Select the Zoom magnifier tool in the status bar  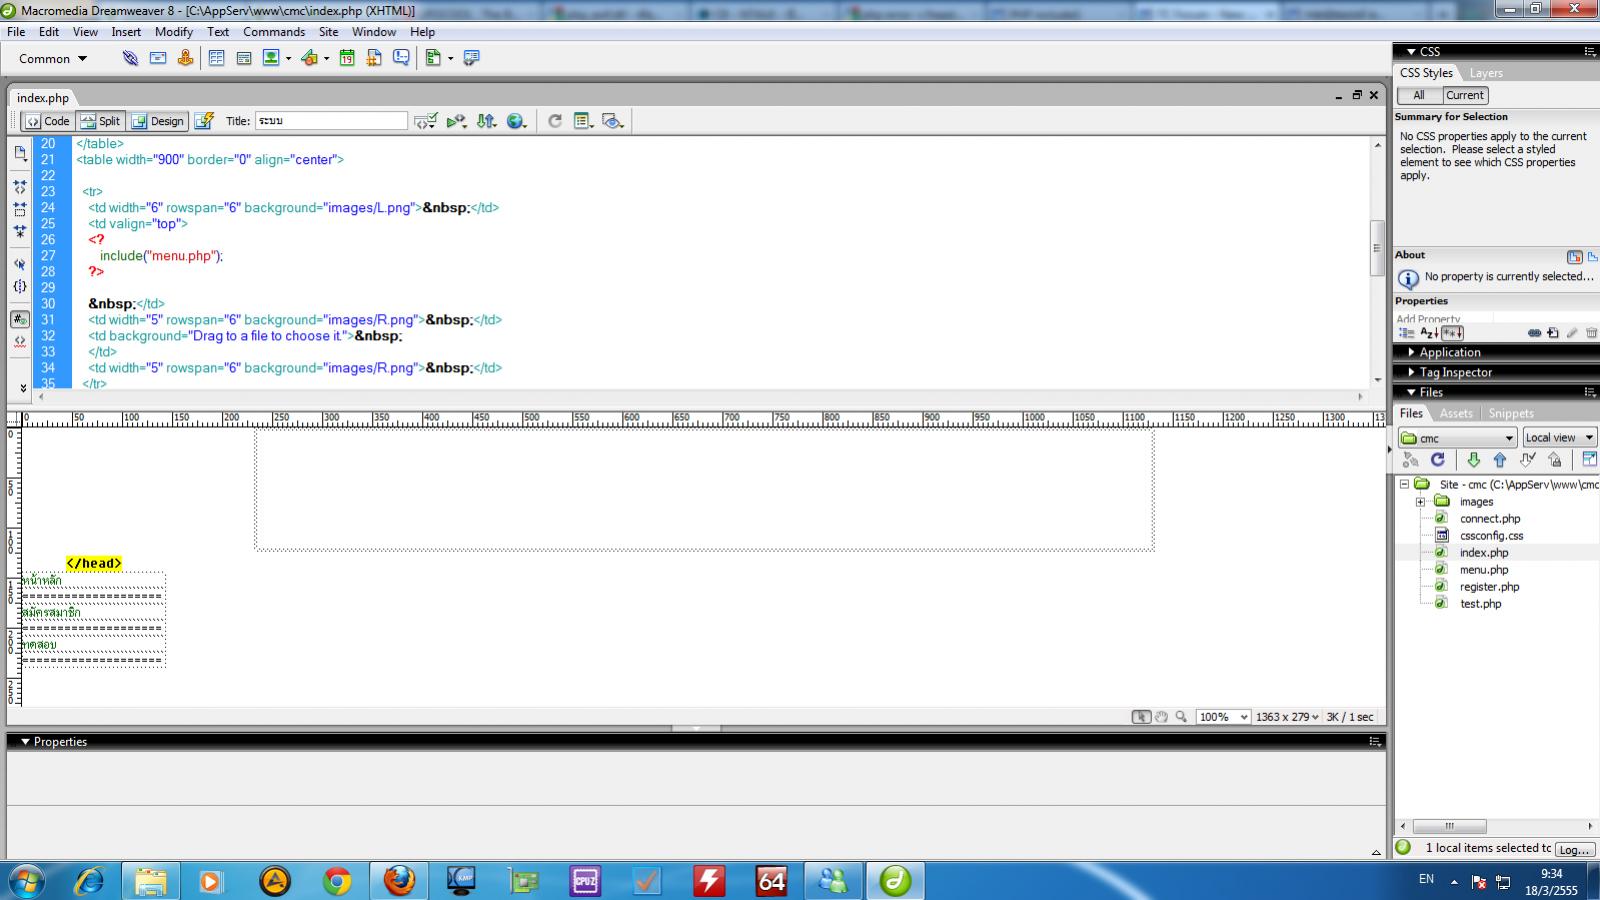click(x=1183, y=716)
